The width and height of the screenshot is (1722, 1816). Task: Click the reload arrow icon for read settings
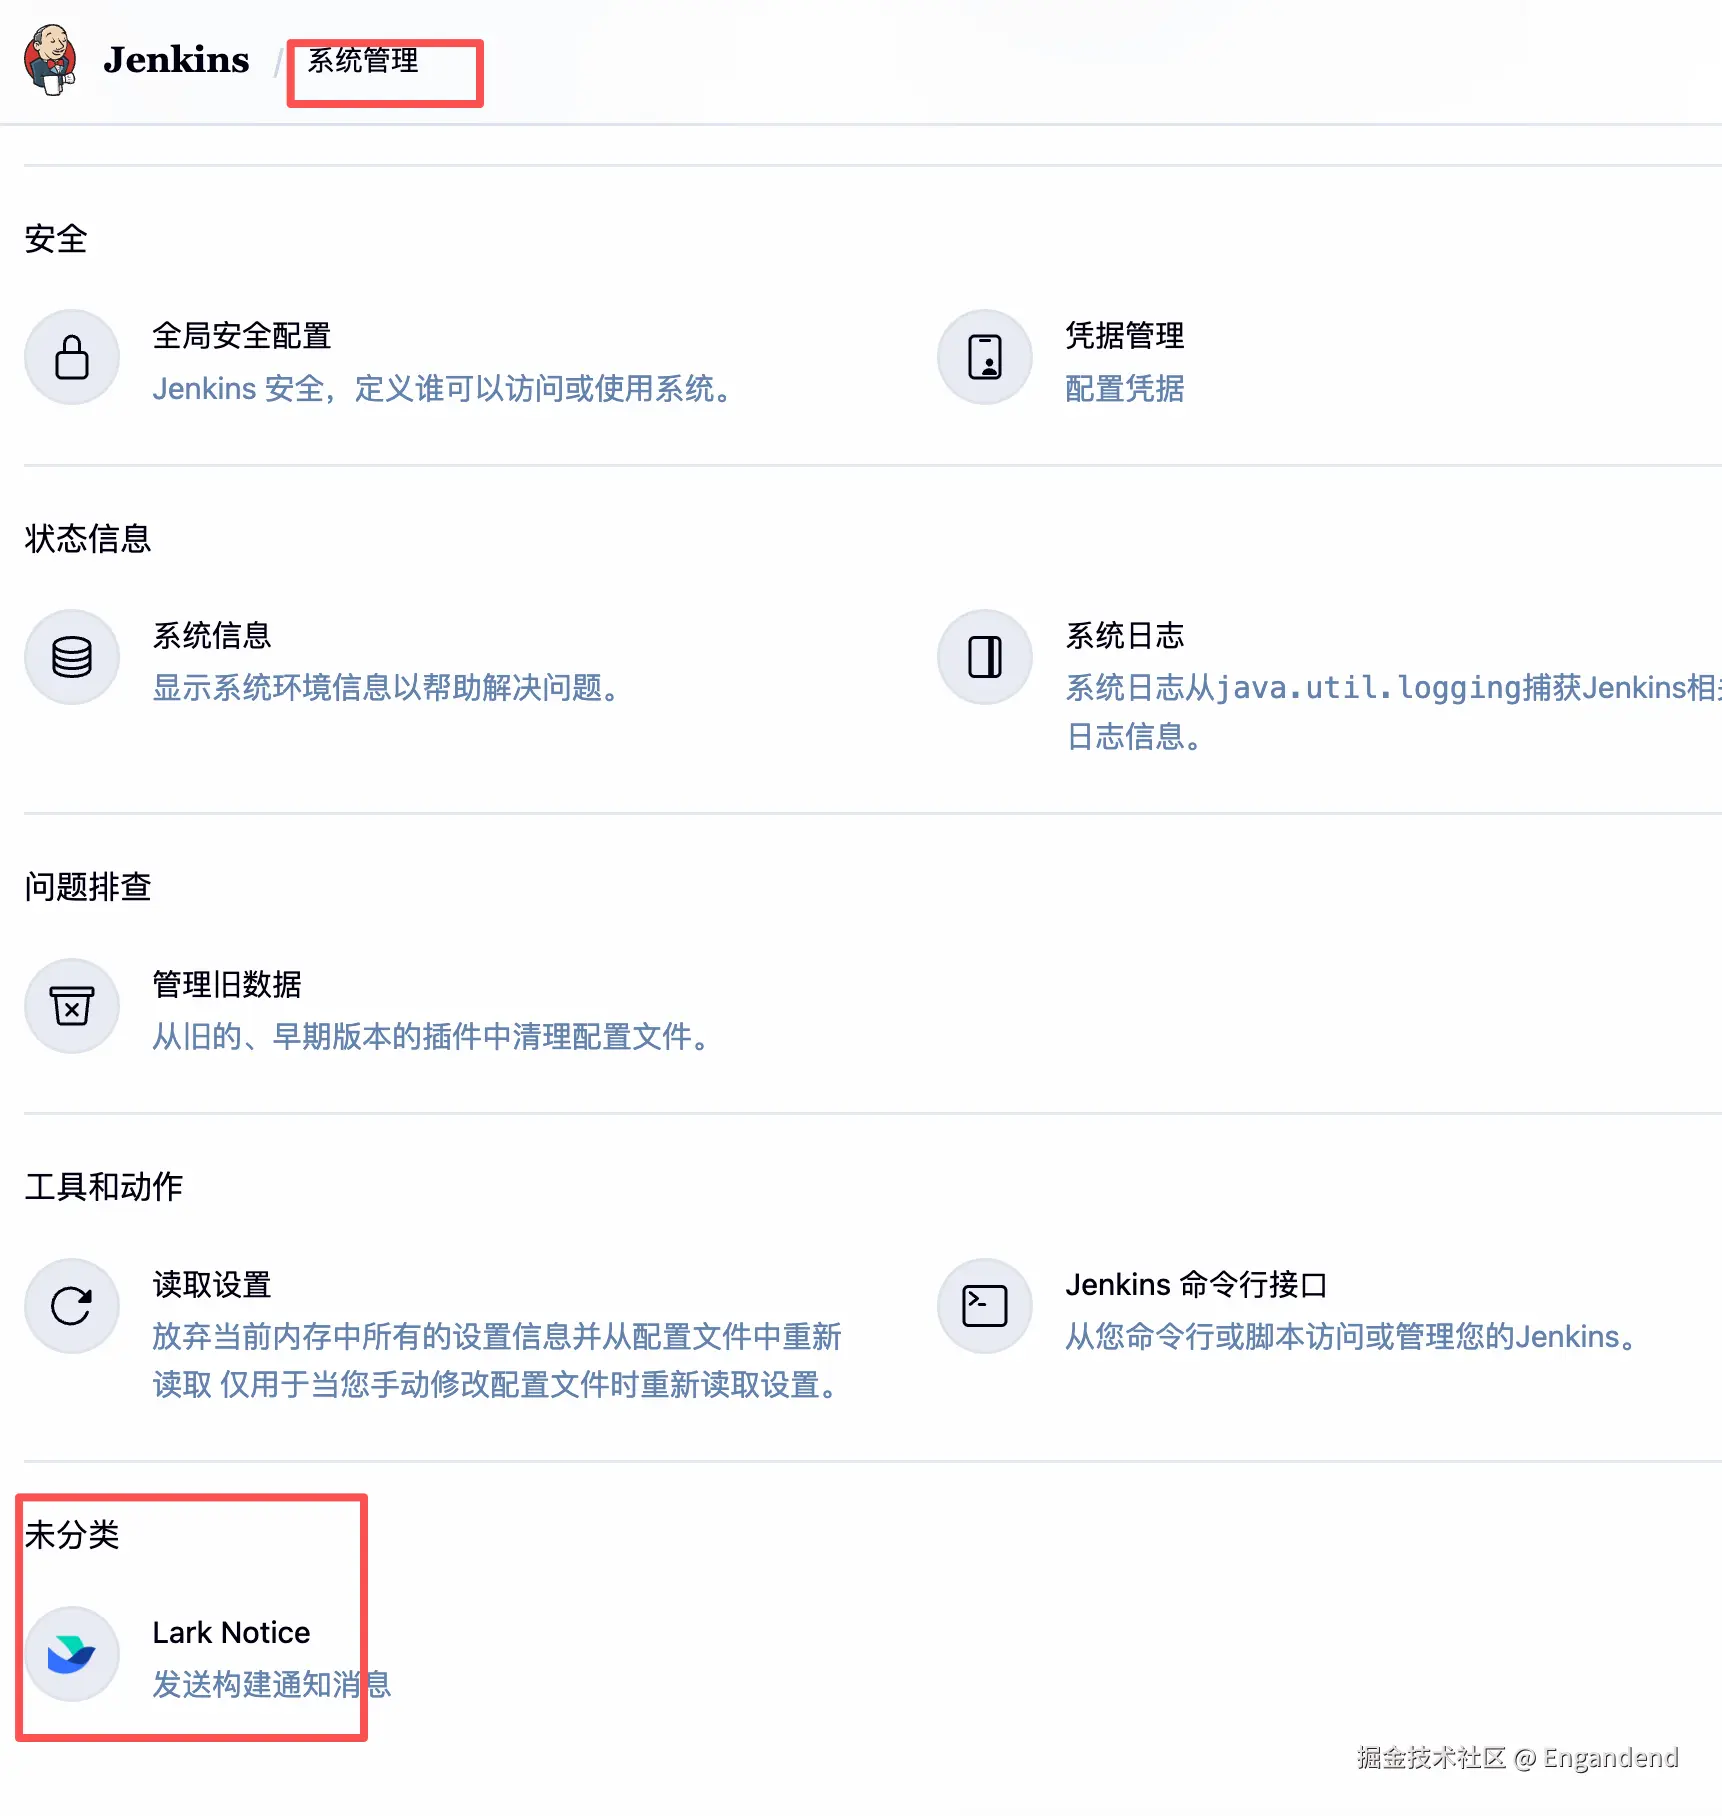(x=72, y=1306)
